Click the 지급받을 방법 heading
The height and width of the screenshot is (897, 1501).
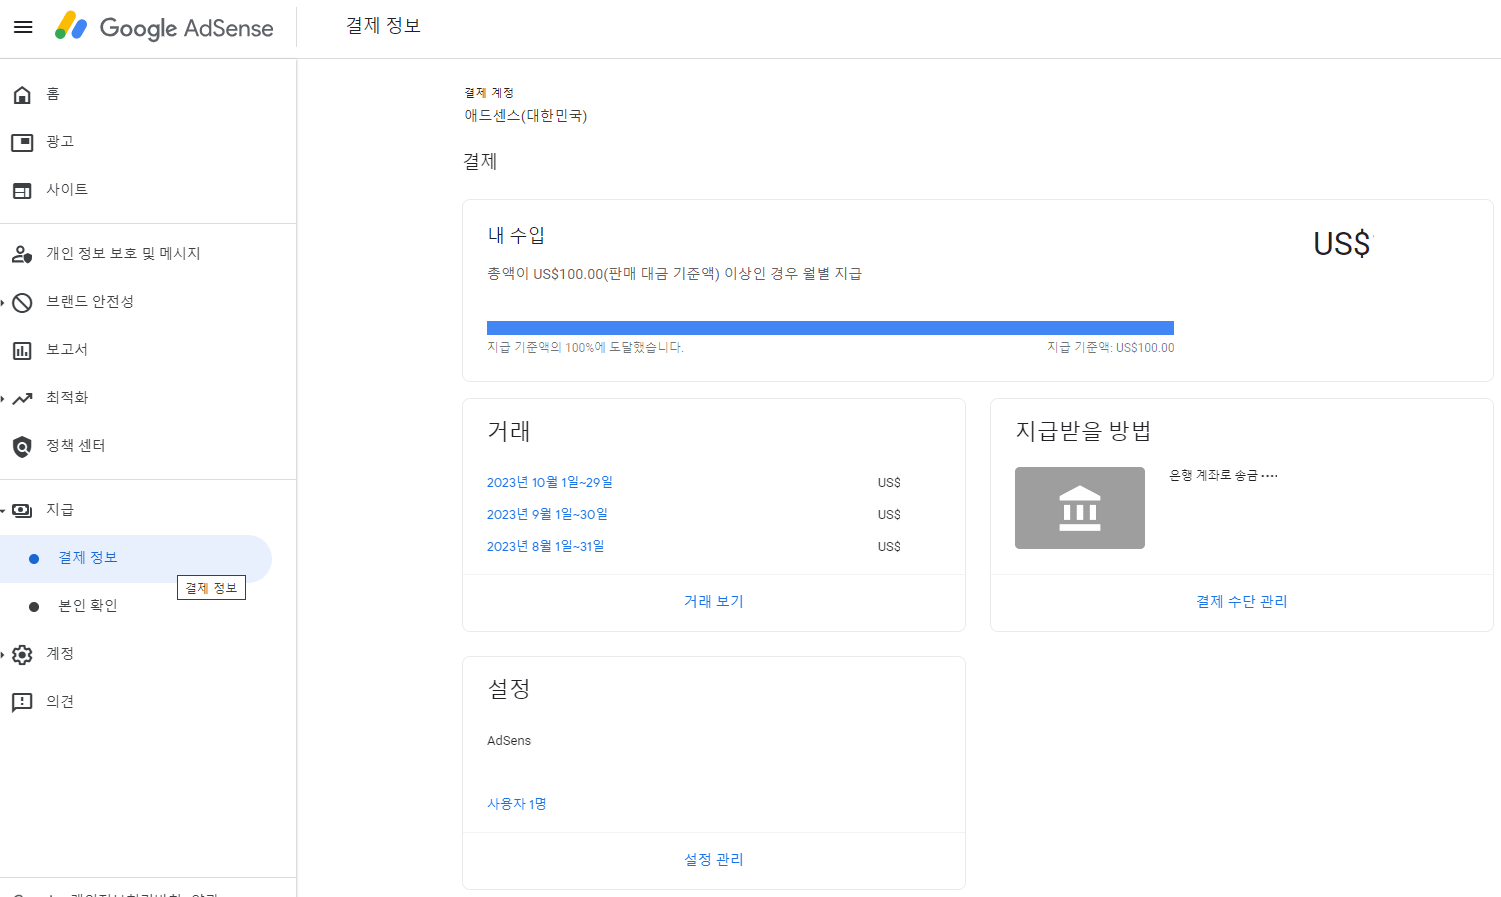(x=1083, y=431)
